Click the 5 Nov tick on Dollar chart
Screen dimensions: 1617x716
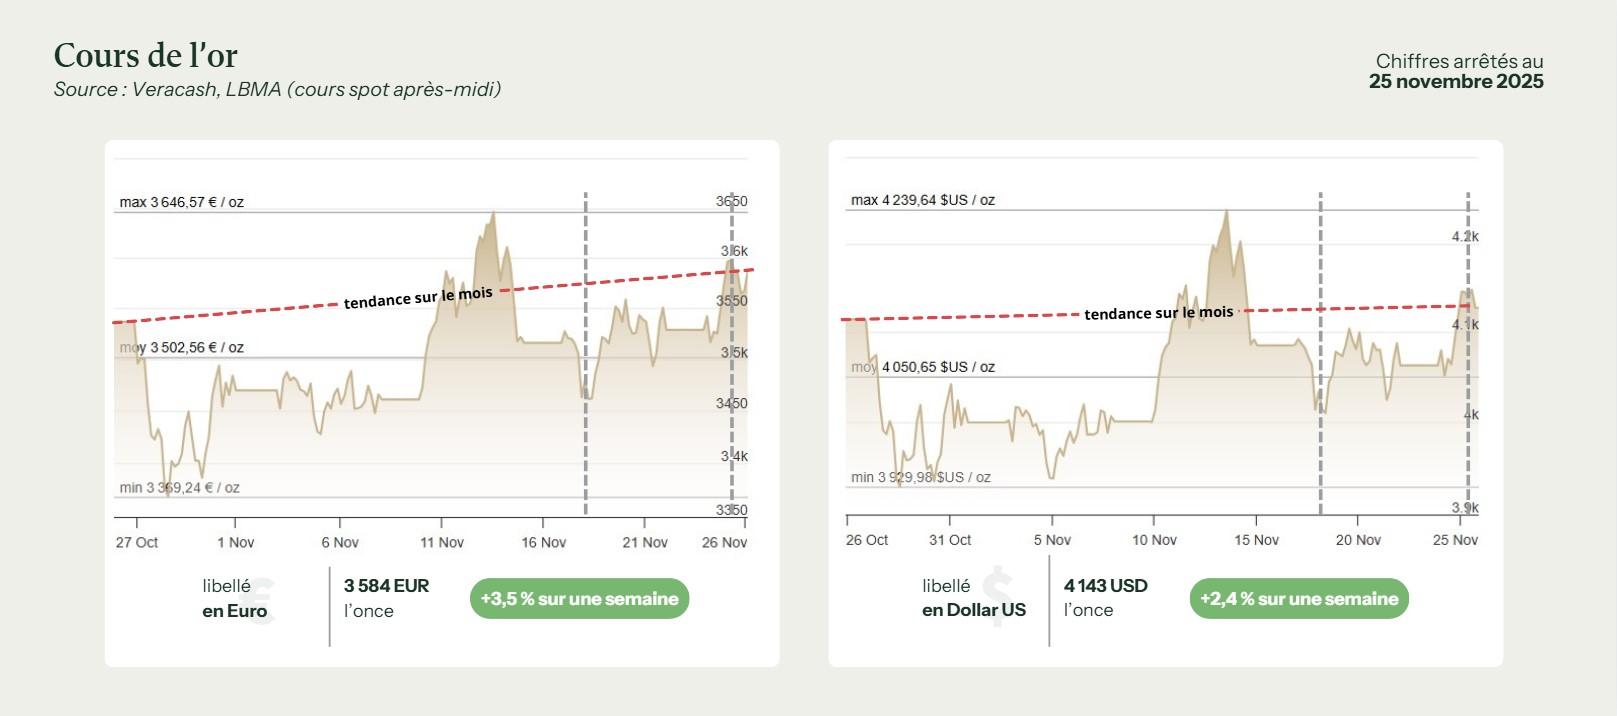click(1052, 540)
